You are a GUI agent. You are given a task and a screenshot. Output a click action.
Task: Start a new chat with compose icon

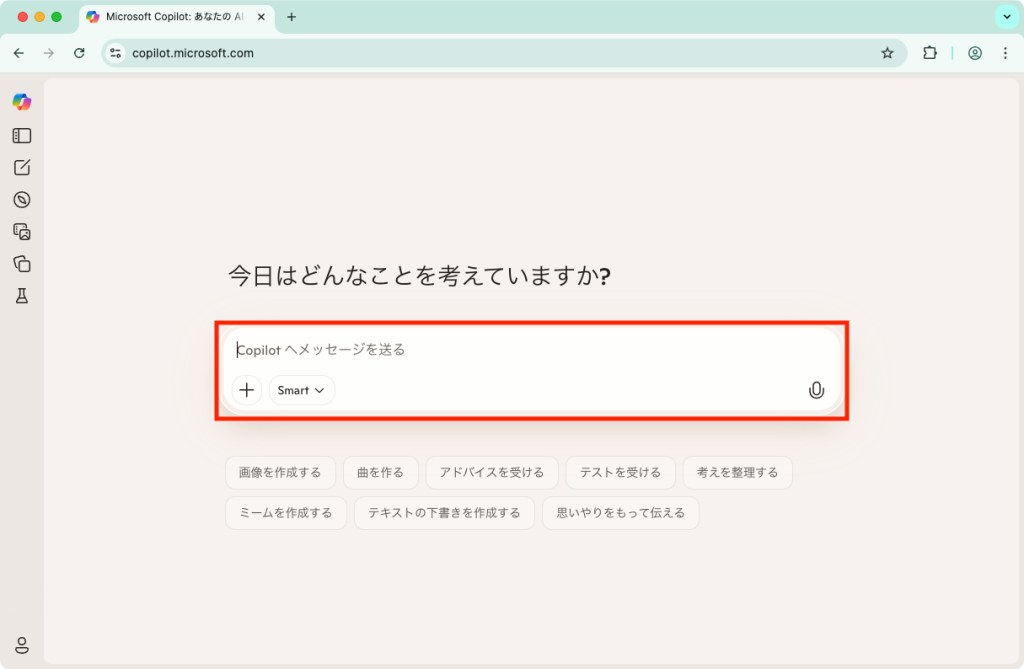(x=22, y=167)
